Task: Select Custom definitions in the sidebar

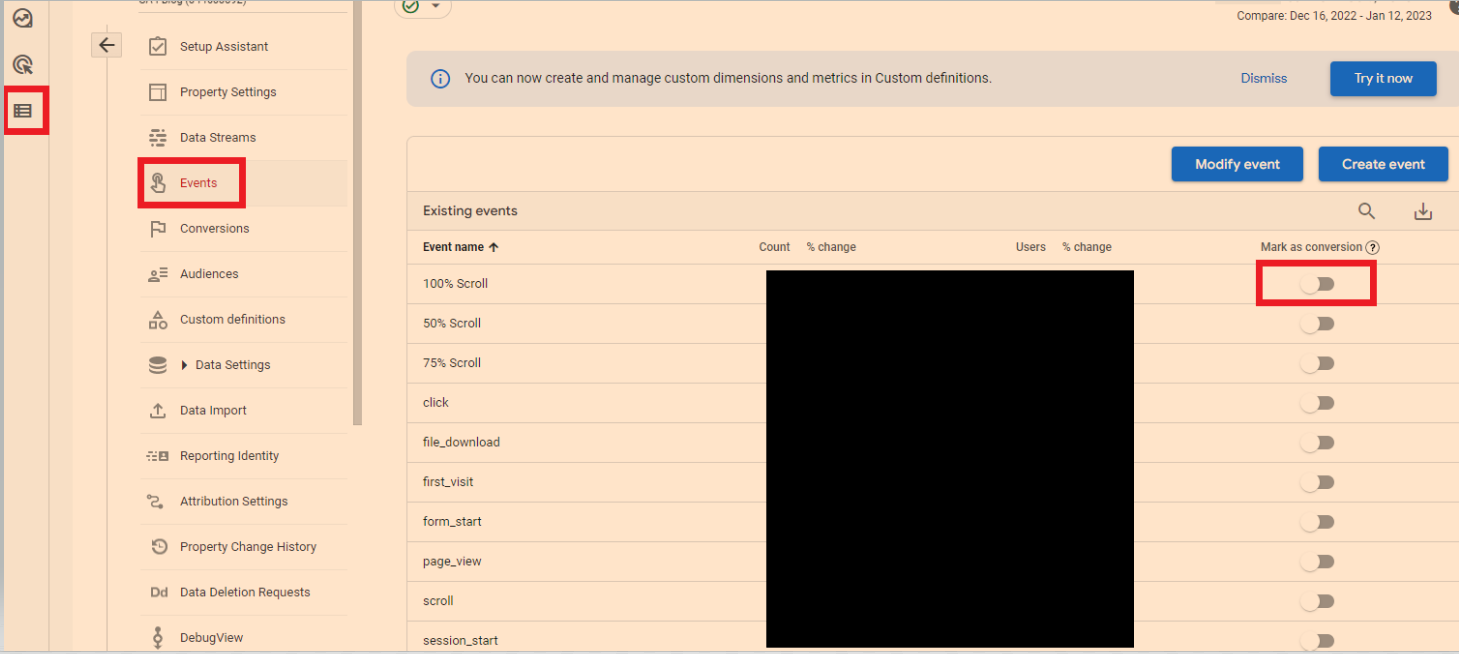Action: 232,320
